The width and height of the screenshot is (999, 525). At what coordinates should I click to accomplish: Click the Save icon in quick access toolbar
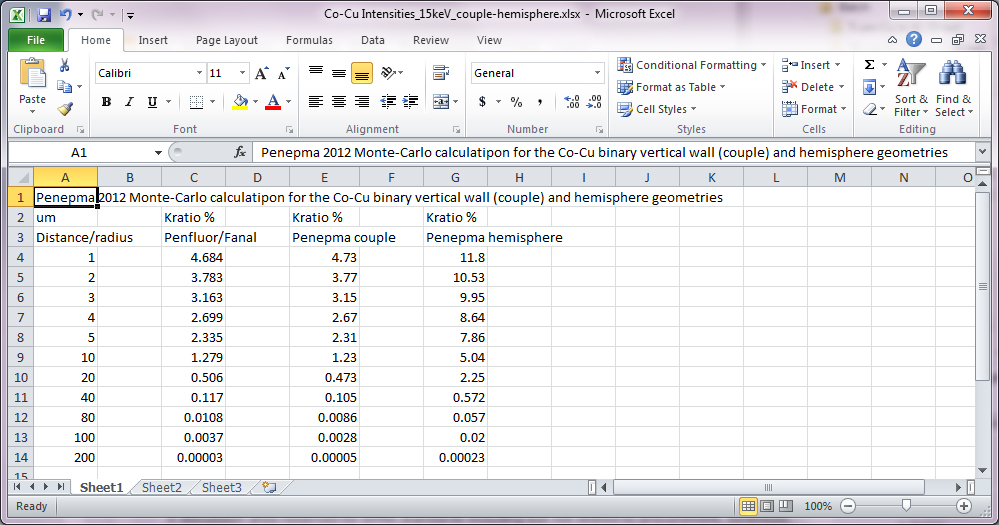coord(43,15)
